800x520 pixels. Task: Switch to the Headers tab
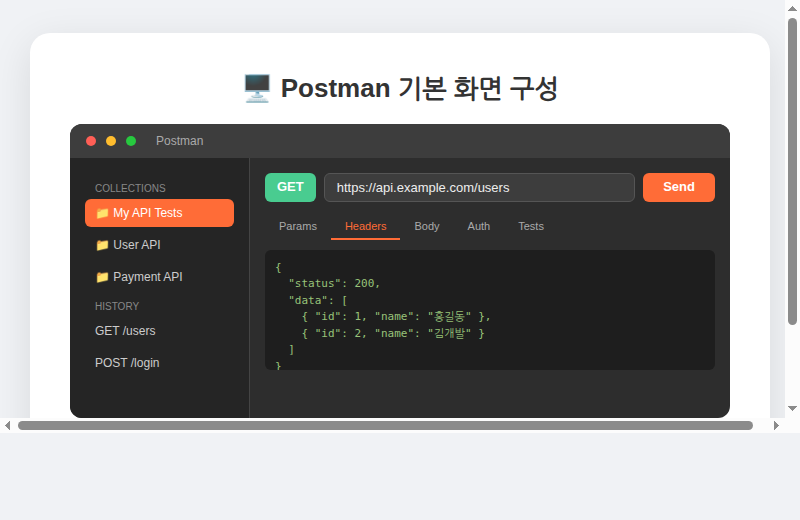pyautogui.click(x=365, y=226)
